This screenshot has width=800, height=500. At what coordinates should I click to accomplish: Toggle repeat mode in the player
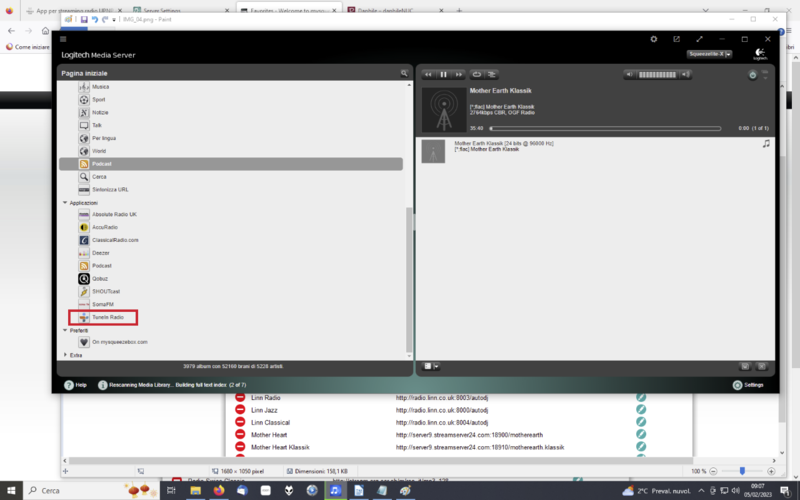(x=477, y=74)
